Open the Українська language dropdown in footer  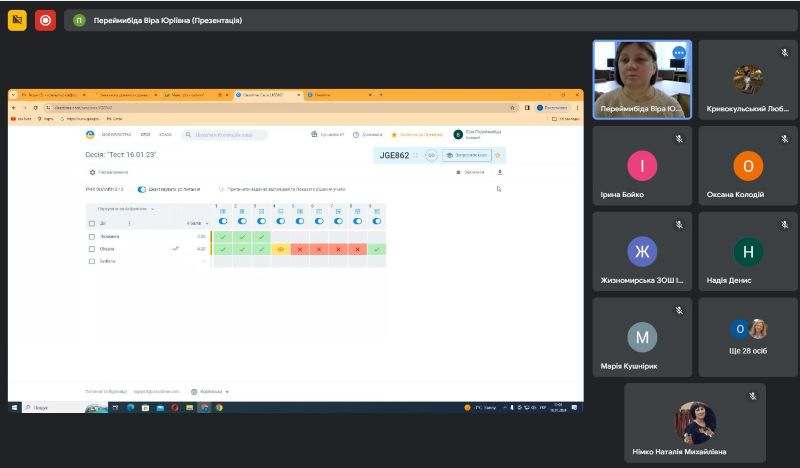(210, 391)
